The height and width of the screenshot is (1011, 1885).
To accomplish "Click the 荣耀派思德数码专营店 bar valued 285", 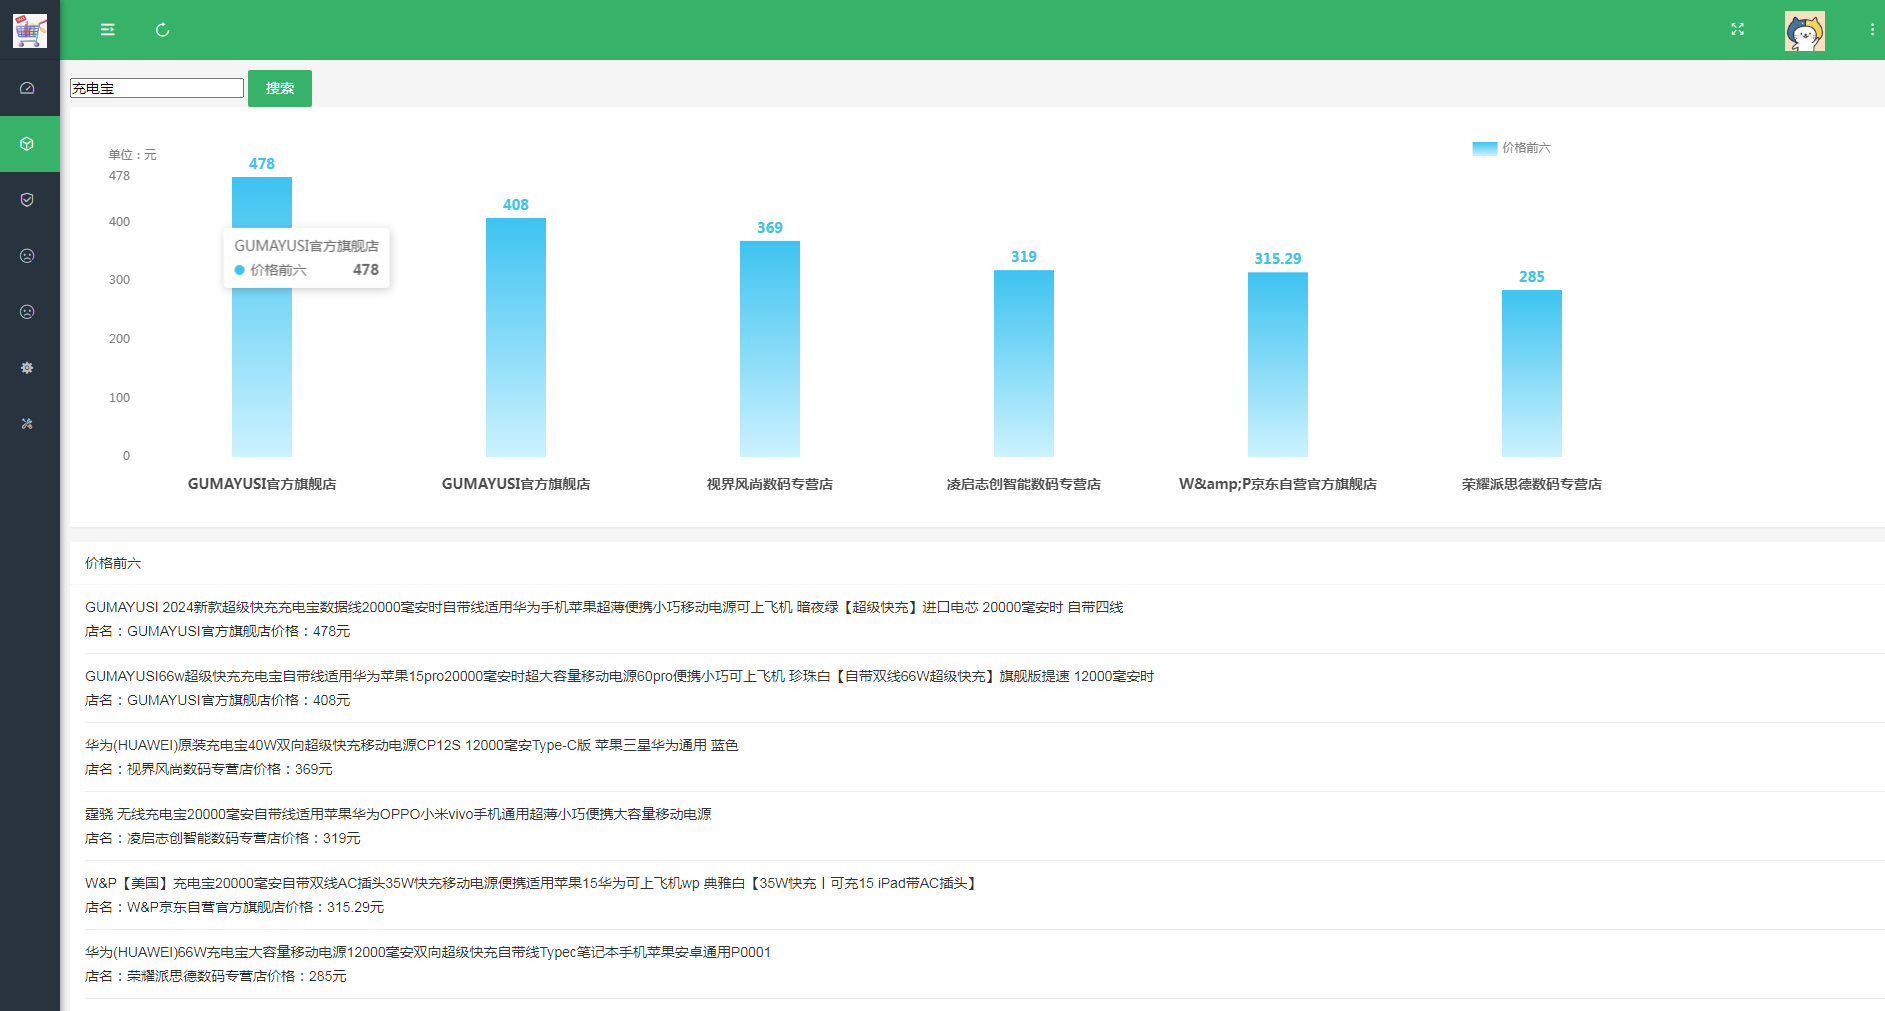I will tap(1532, 374).
